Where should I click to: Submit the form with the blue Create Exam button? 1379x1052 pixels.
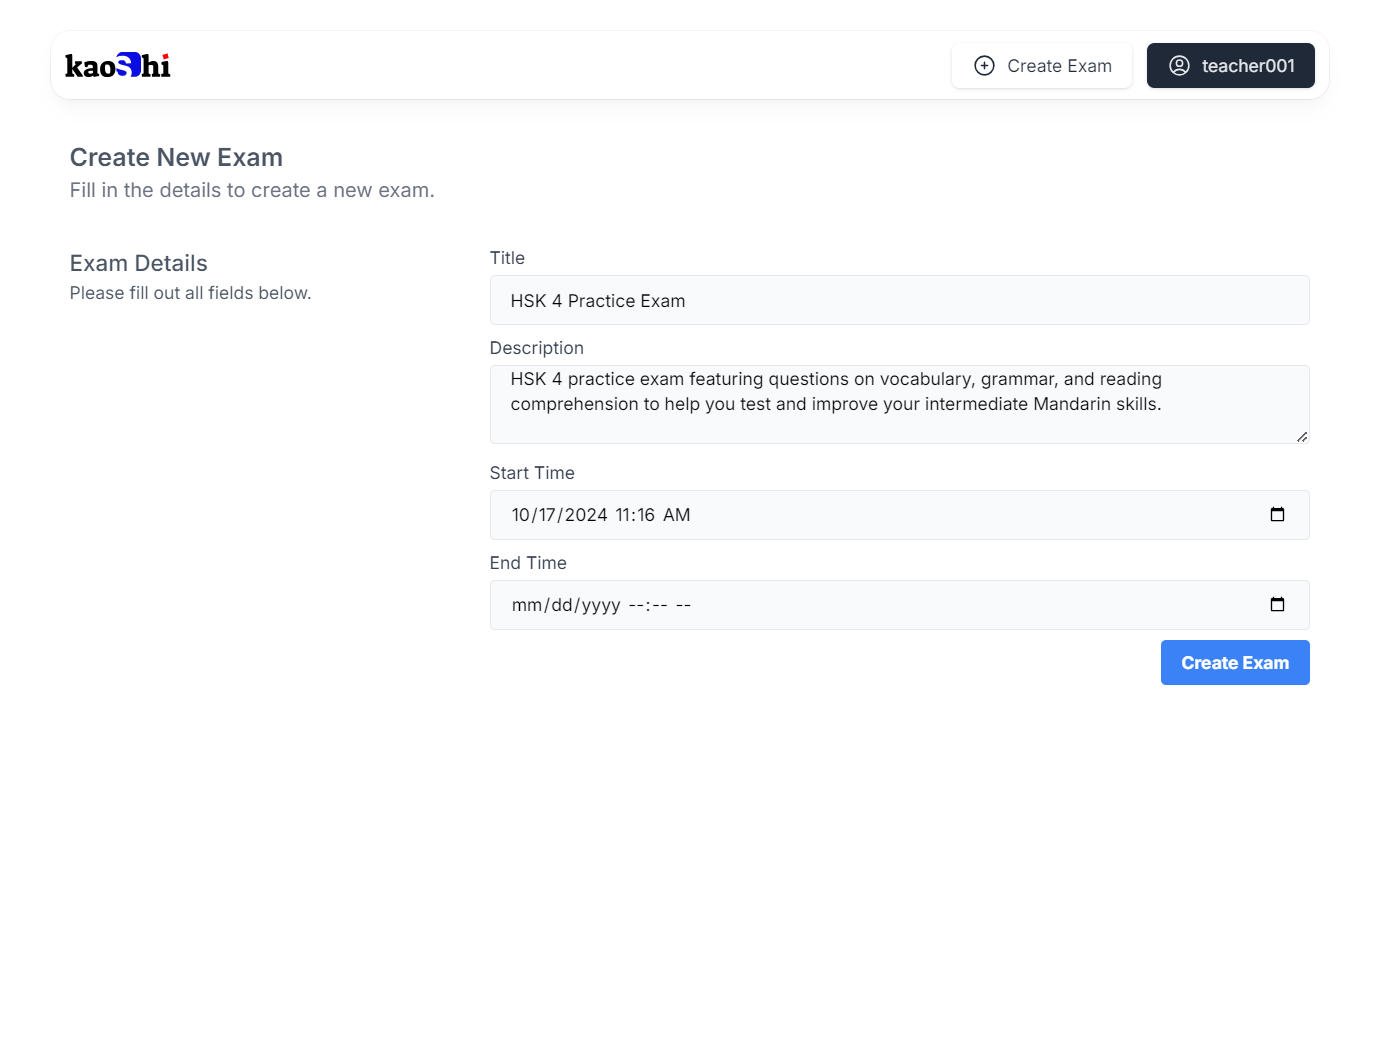coord(1234,663)
